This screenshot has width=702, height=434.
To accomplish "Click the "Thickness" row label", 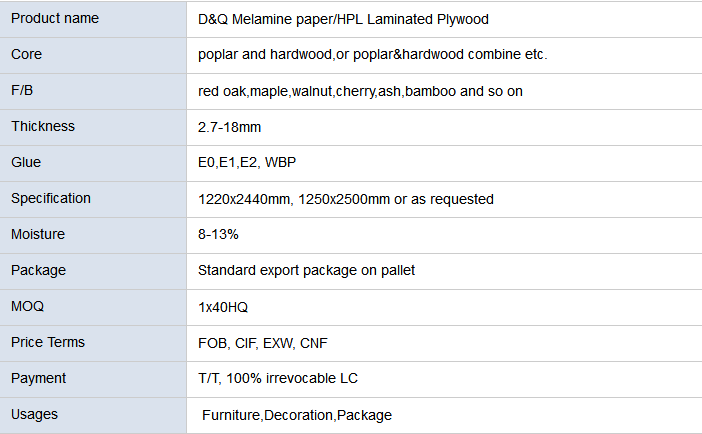I will point(43,126).
